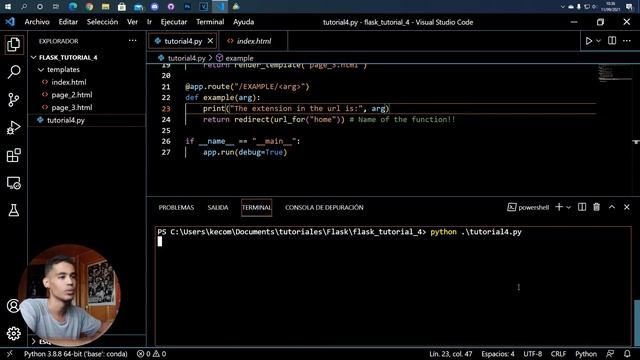Open the Manage gear icon
The height and width of the screenshot is (360, 640).
(13, 333)
